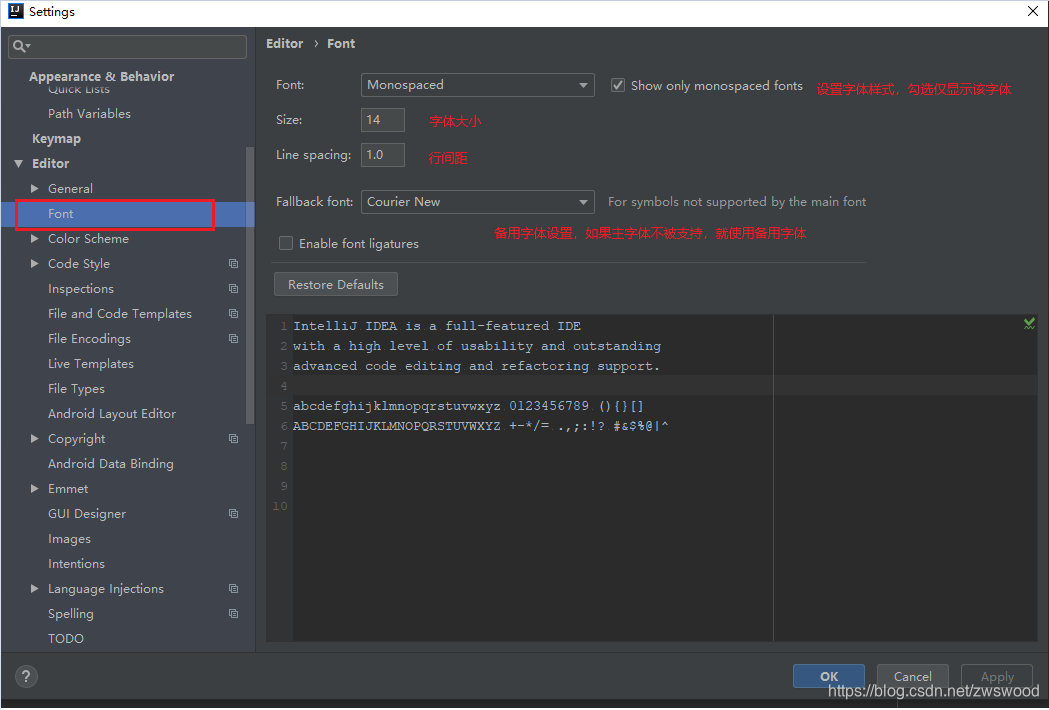
Task: Confirm with the OK button
Action: click(x=828, y=676)
